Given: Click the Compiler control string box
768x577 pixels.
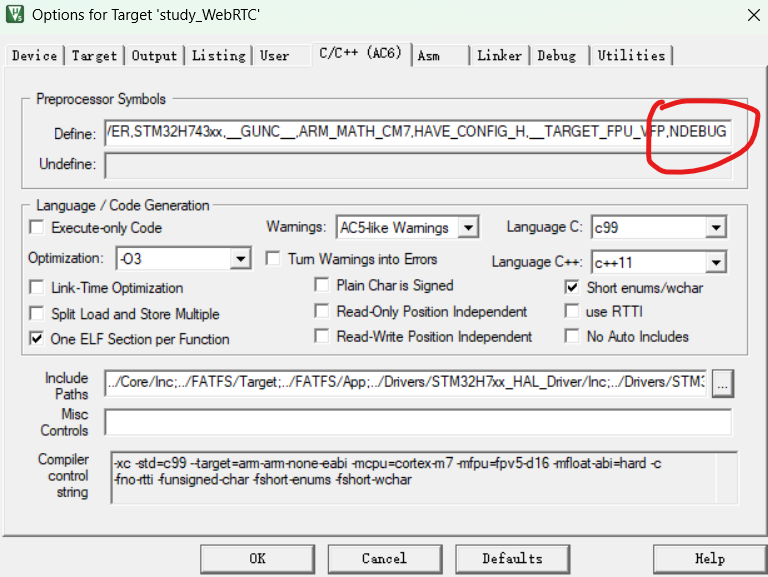Looking at the screenshot, I should (424, 478).
